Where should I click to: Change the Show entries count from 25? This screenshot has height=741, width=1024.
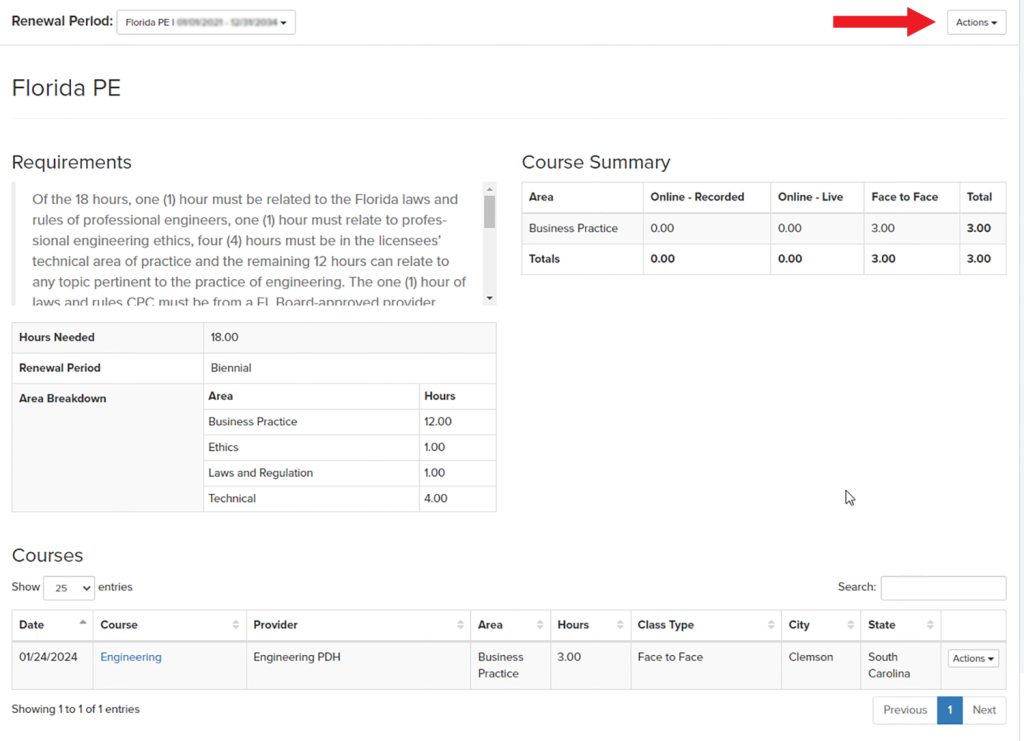(69, 587)
